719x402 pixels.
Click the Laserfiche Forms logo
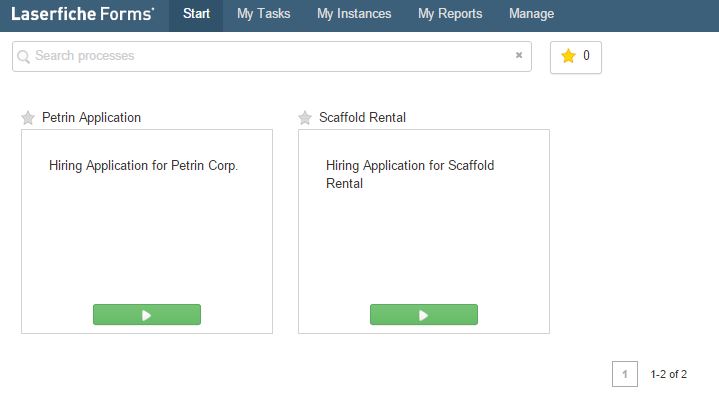tap(82, 14)
